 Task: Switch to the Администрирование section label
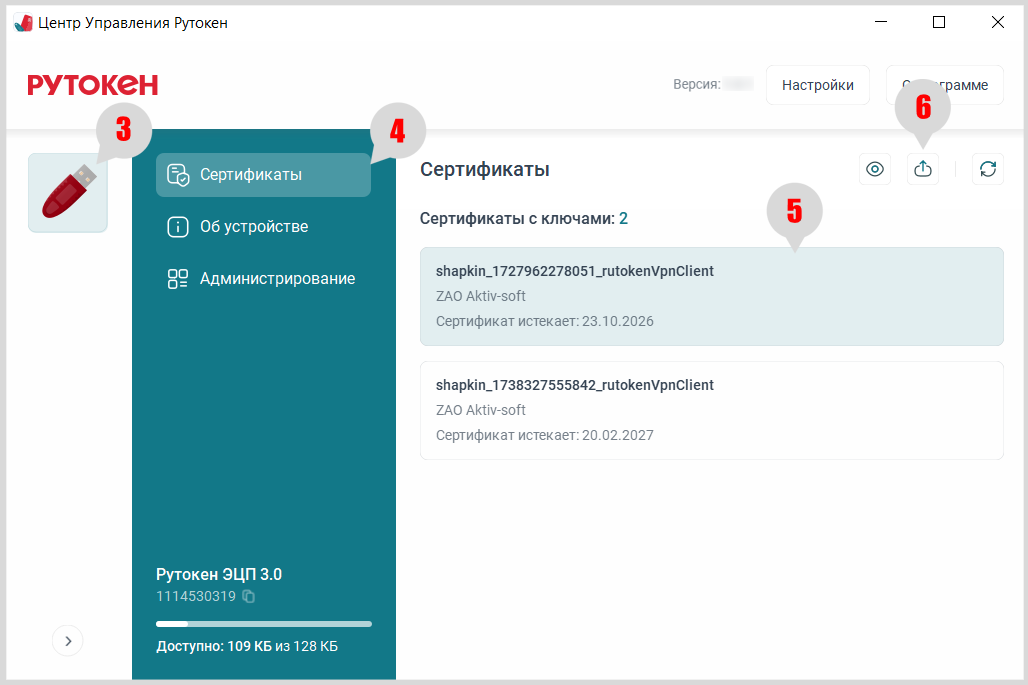(x=277, y=279)
